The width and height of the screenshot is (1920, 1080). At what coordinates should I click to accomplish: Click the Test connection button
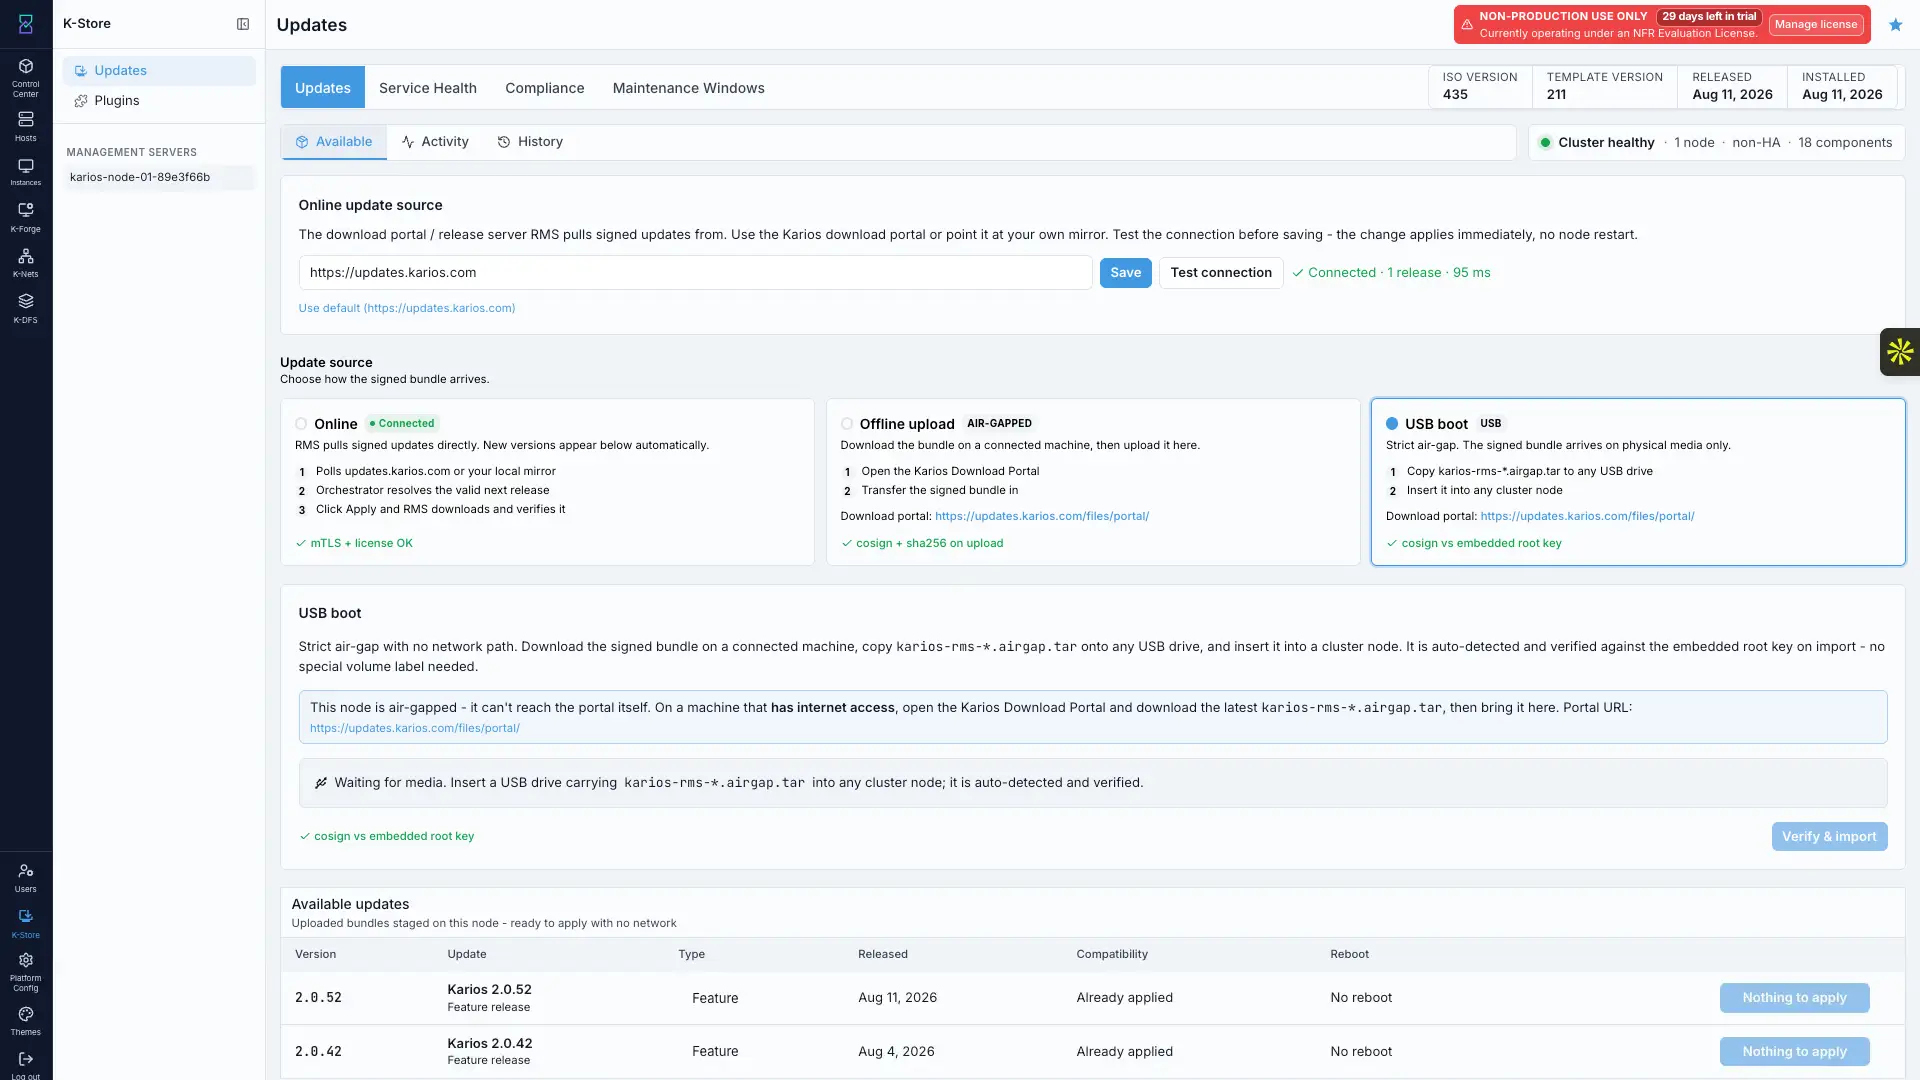pyautogui.click(x=1221, y=273)
